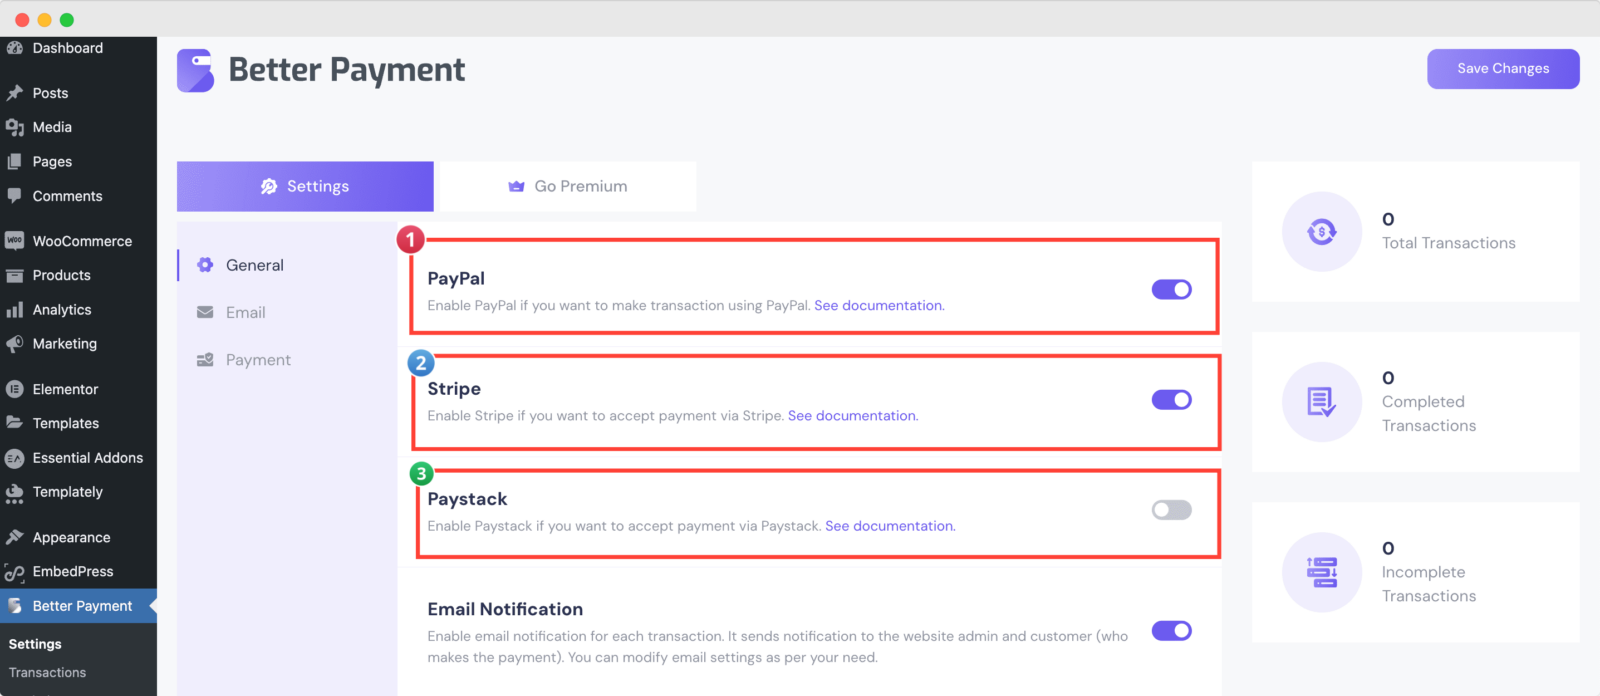
Task: Click the Email envelope icon
Action: click(x=205, y=312)
